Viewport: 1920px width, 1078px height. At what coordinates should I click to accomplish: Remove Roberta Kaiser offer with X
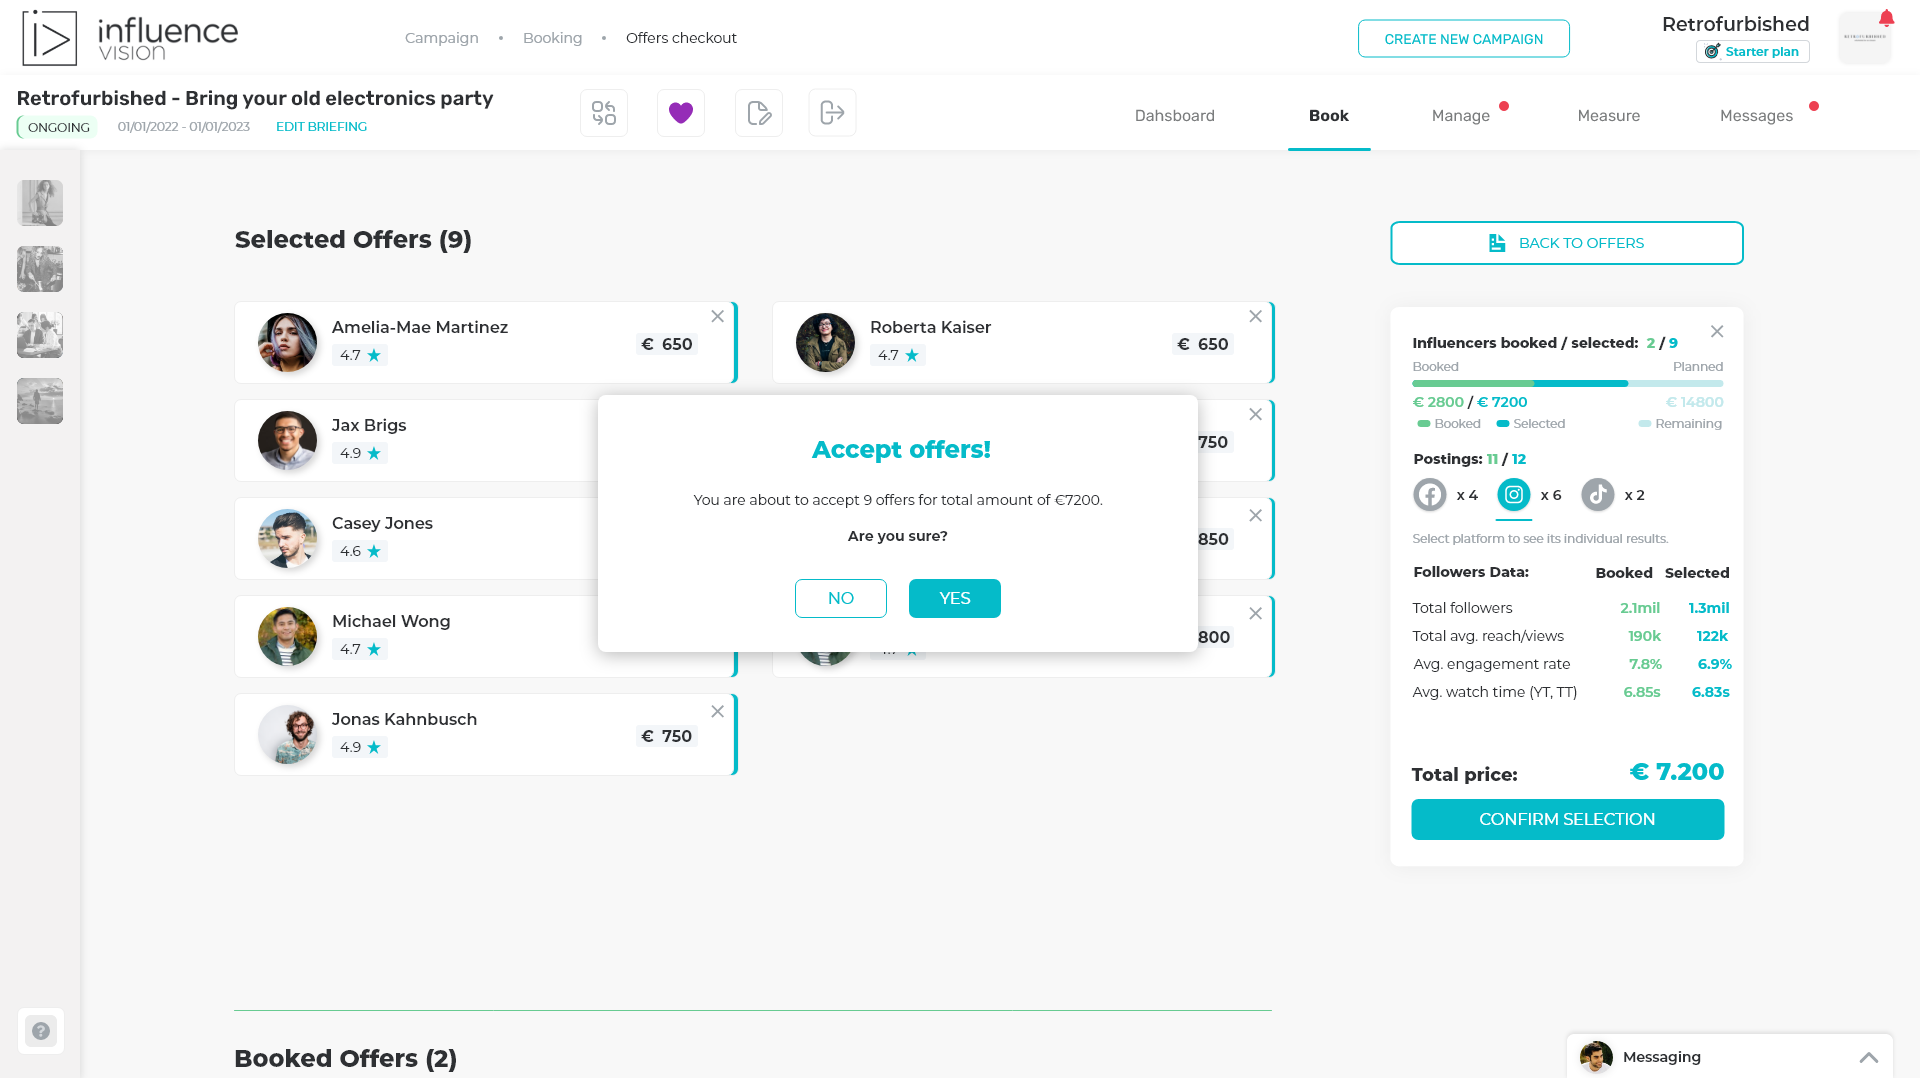(1256, 317)
